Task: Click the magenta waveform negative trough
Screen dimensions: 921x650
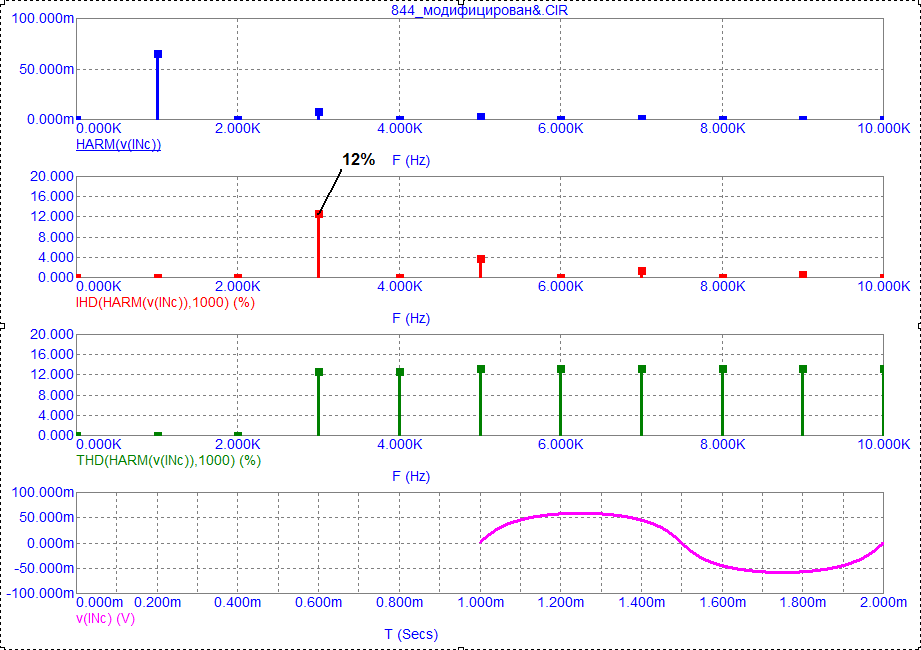Action: (784, 572)
